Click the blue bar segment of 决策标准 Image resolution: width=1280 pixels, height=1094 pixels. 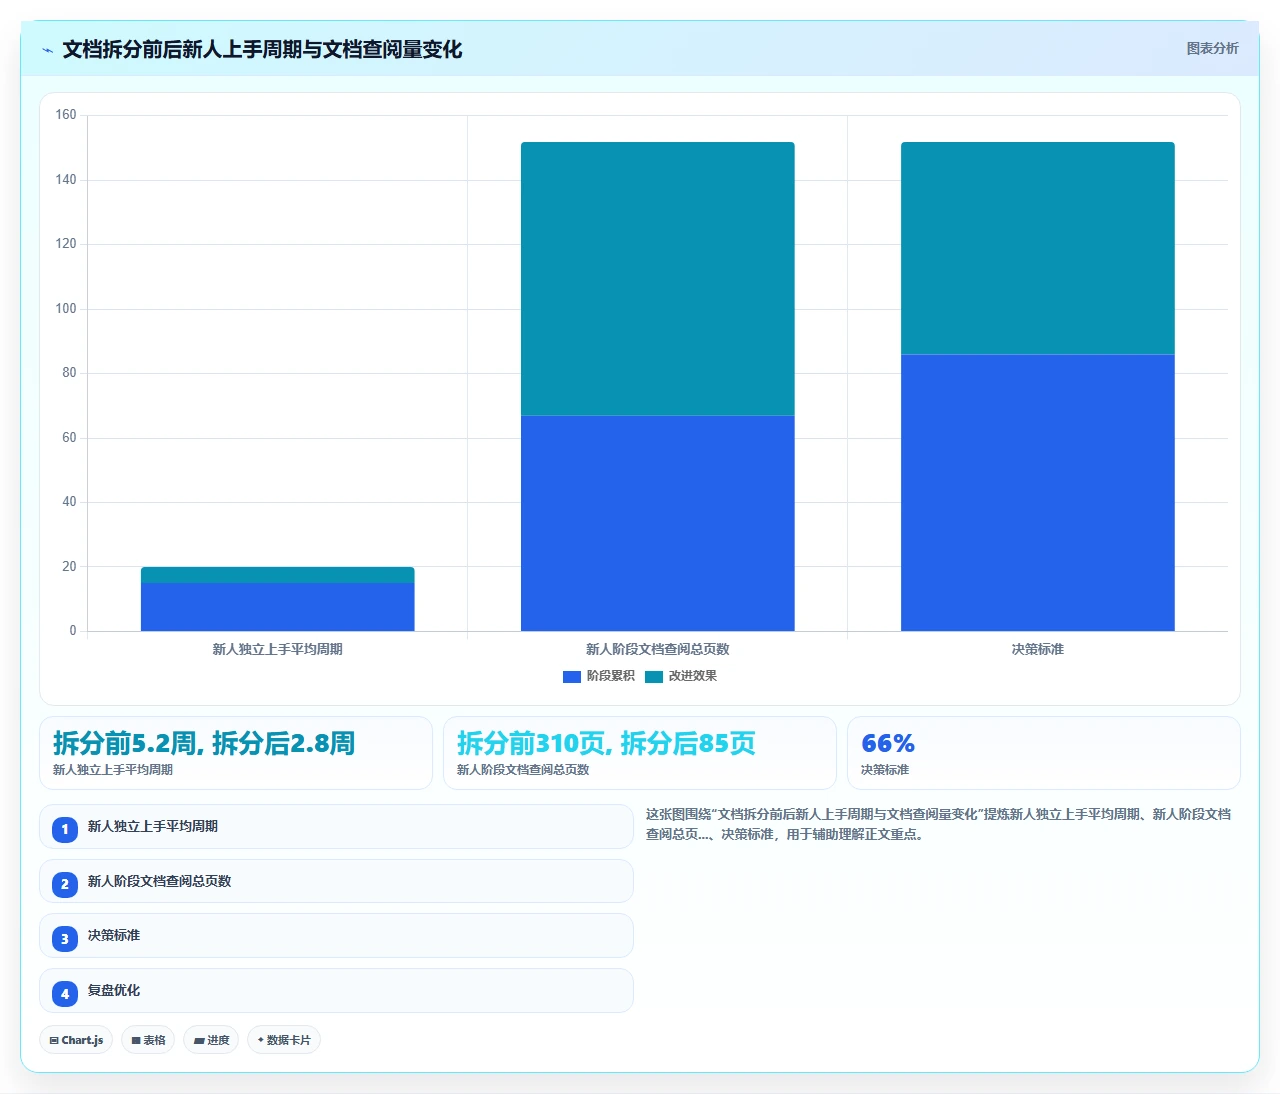point(1038,493)
